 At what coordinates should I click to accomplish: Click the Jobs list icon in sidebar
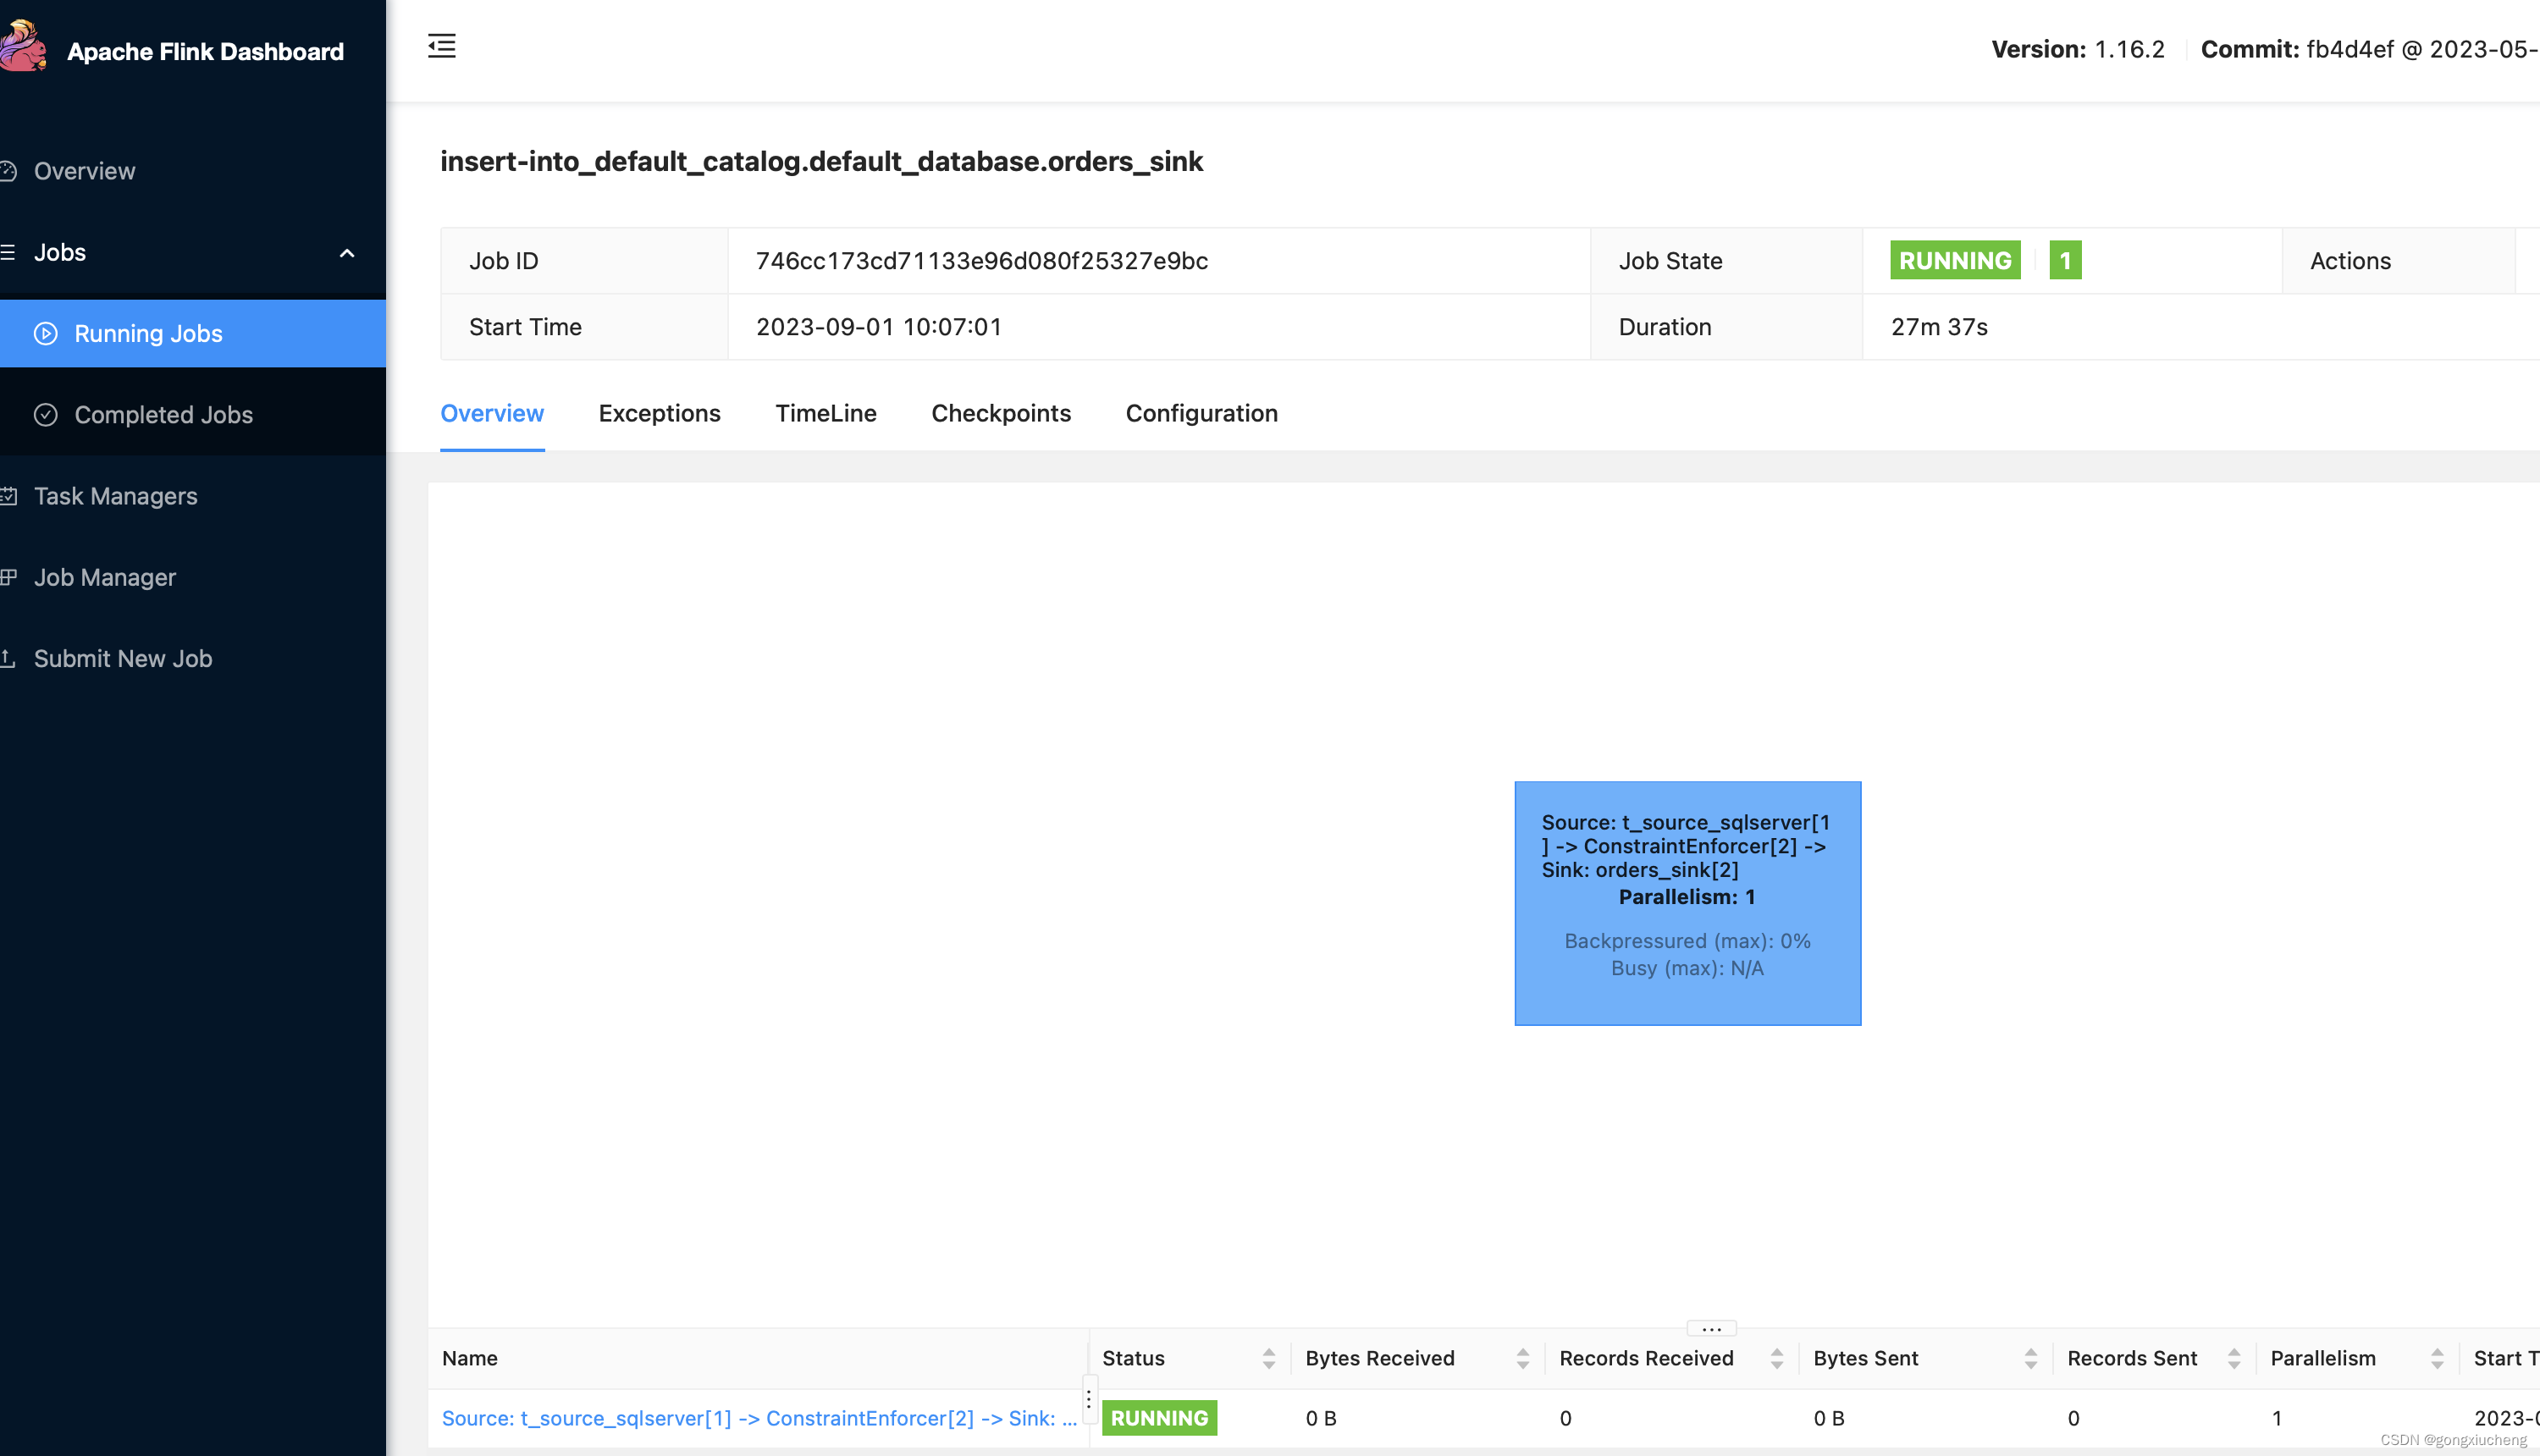[9, 252]
